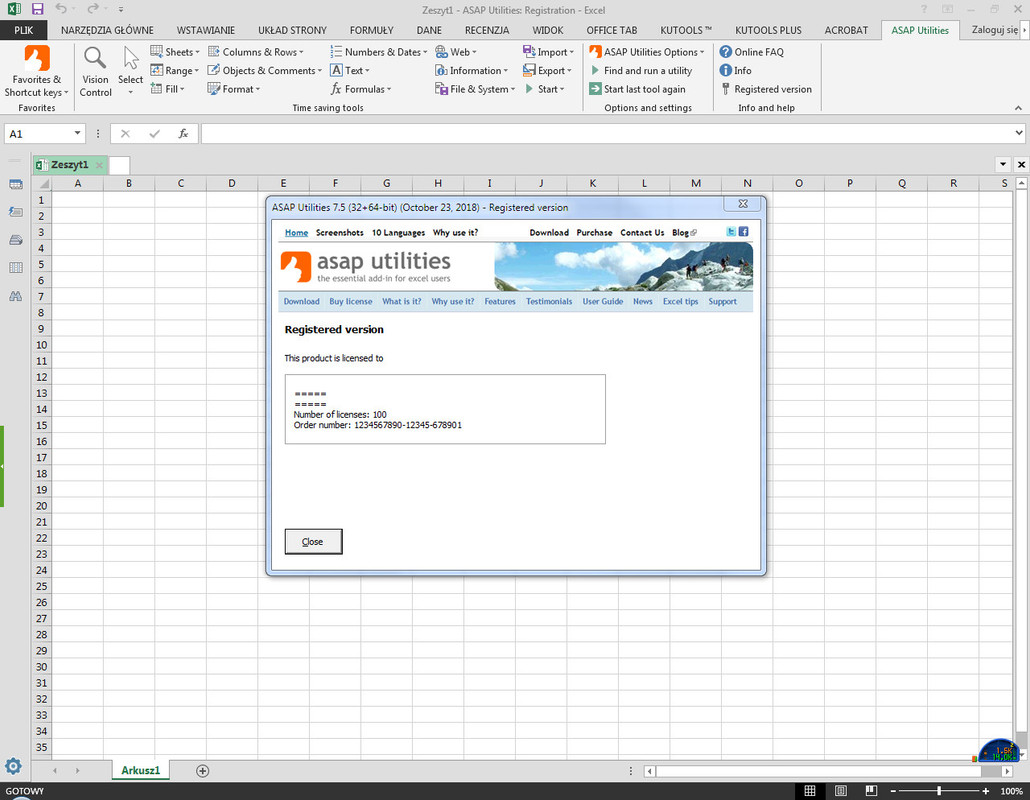Viewport: 1030px width, 800px height.
Task: Select the Arkusz1 sheet tab
Action: coord(141,770)
